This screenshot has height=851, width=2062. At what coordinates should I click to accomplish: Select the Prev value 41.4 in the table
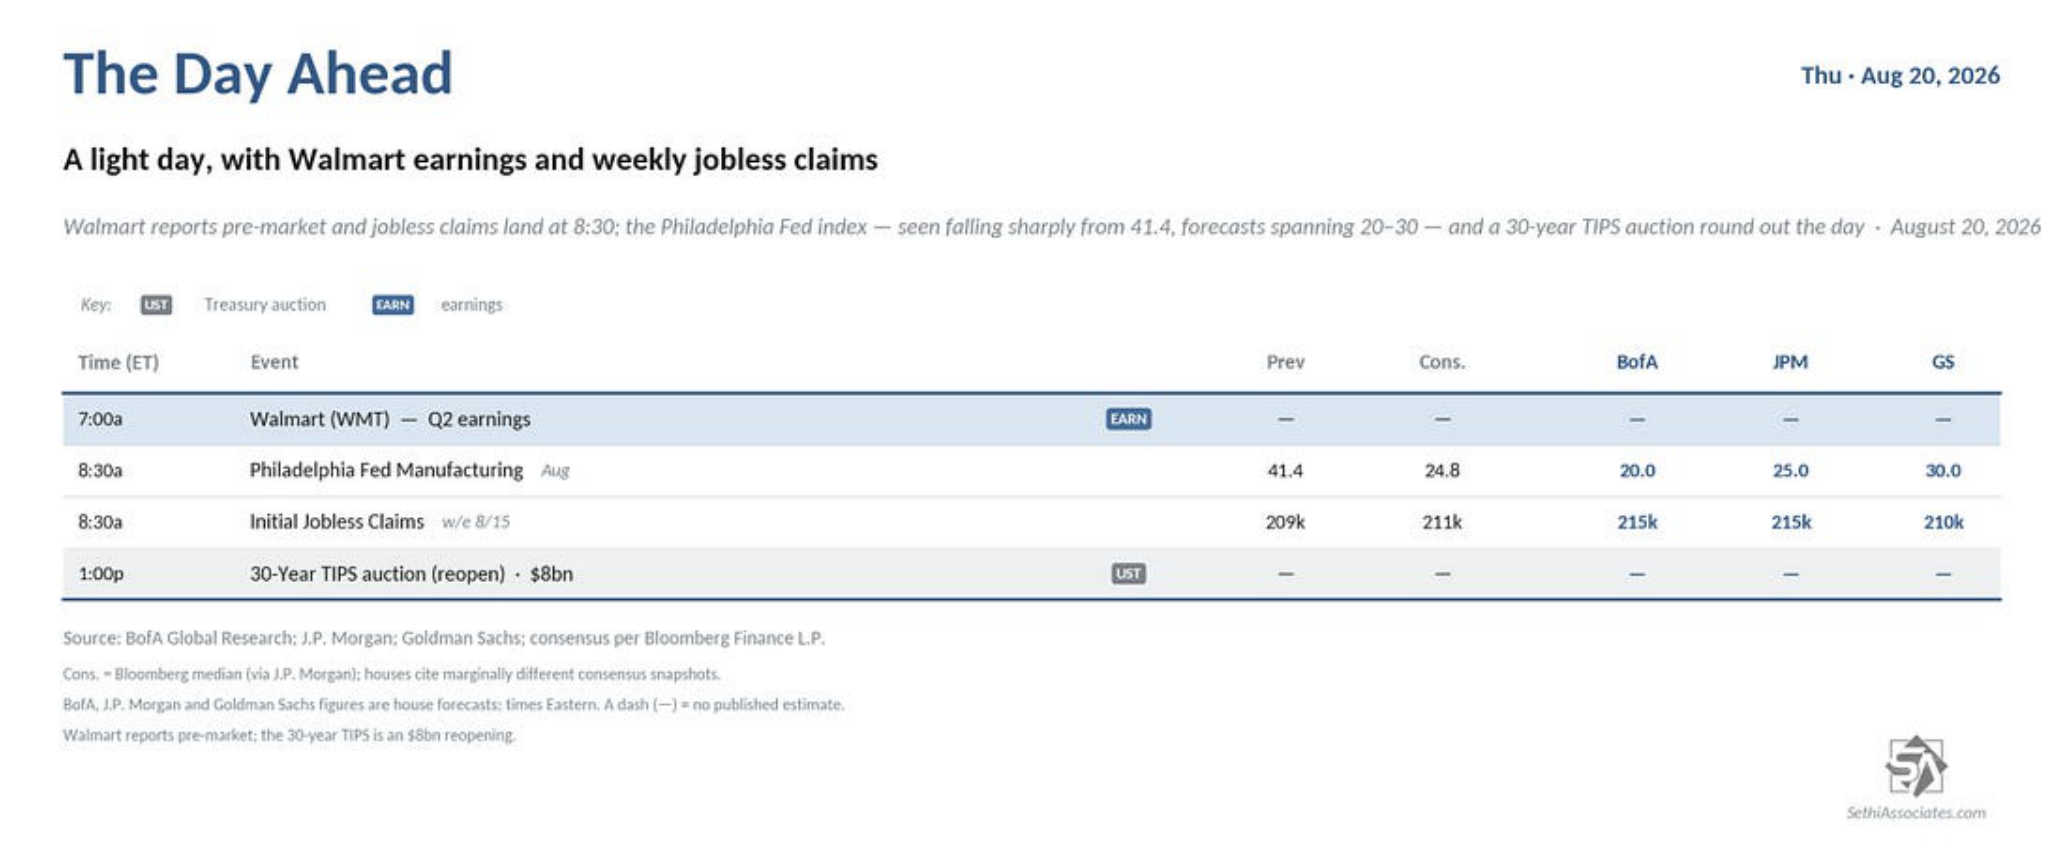[1285, 470]
